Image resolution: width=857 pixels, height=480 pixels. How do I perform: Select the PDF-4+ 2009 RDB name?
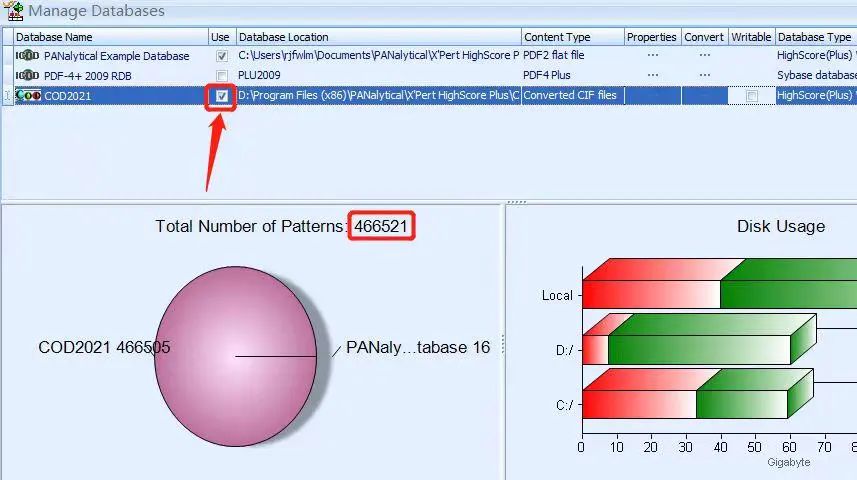tap(87, 76)
